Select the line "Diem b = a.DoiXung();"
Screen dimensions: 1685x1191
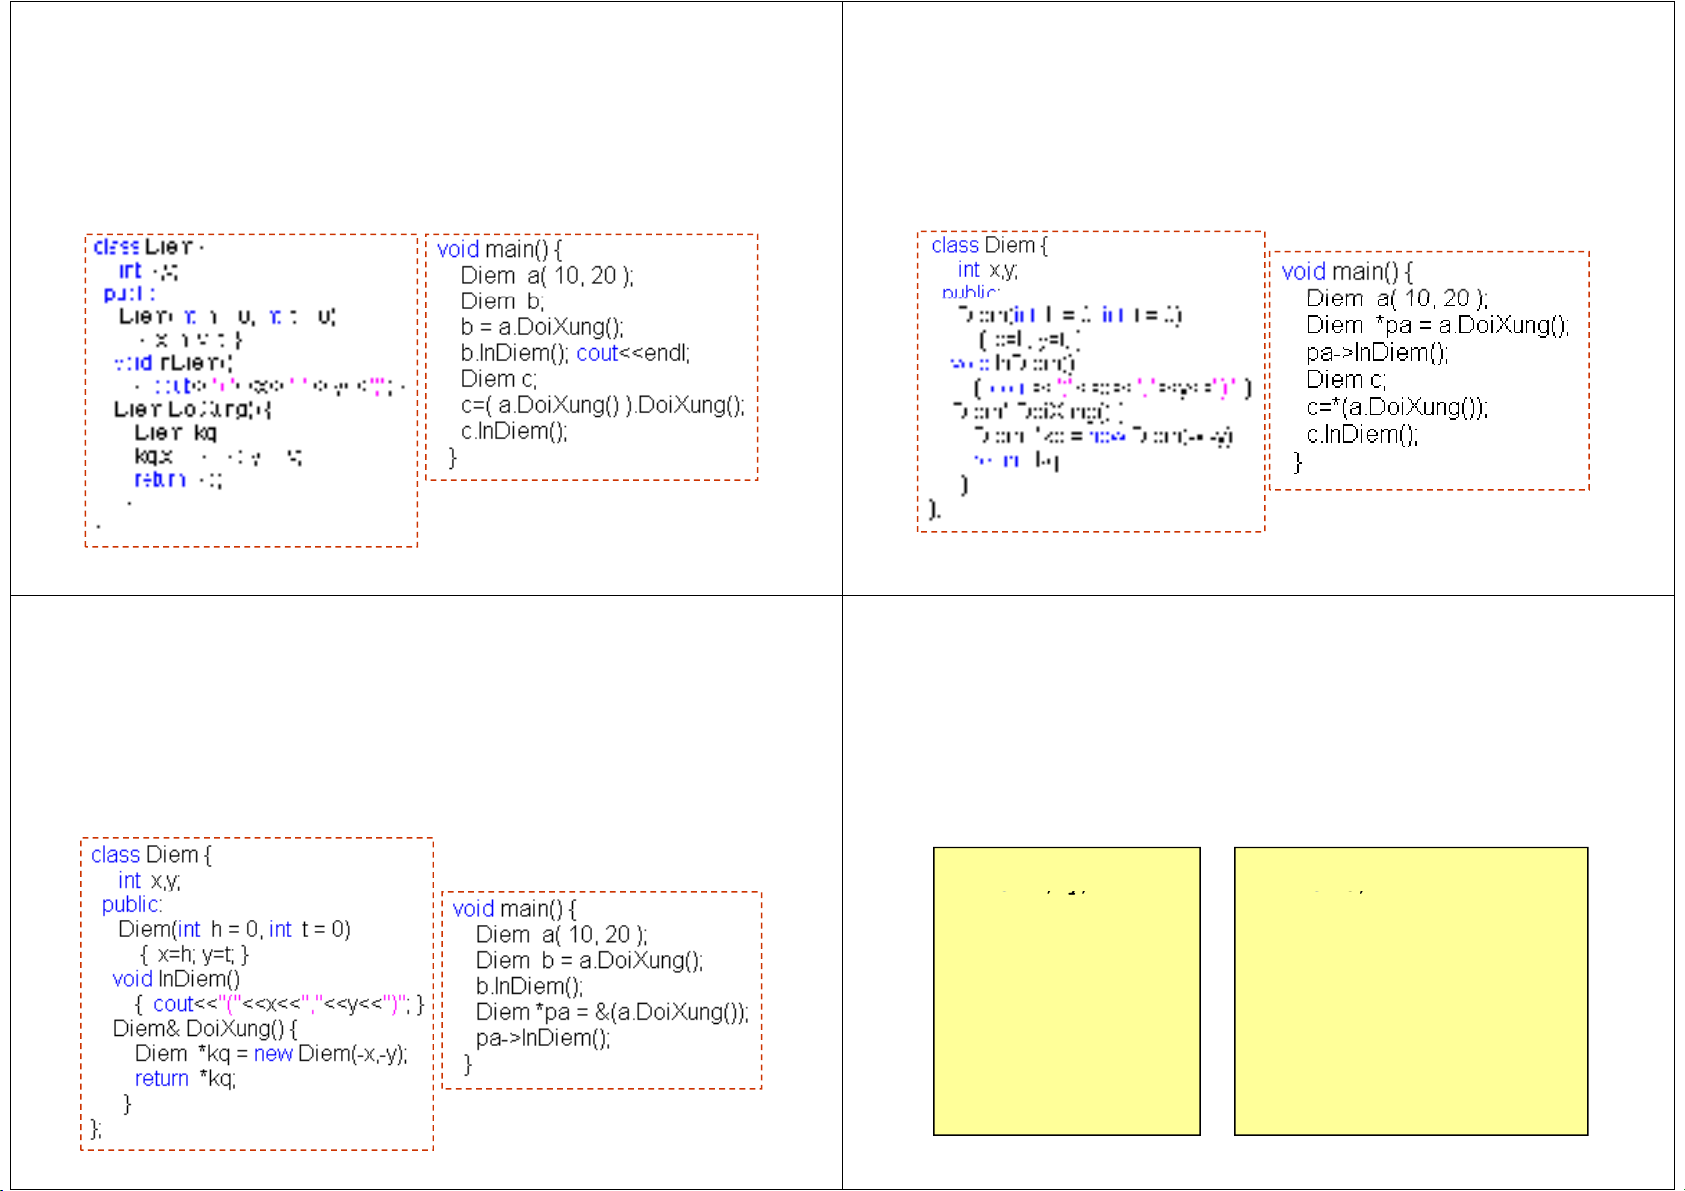click(588, 960)
